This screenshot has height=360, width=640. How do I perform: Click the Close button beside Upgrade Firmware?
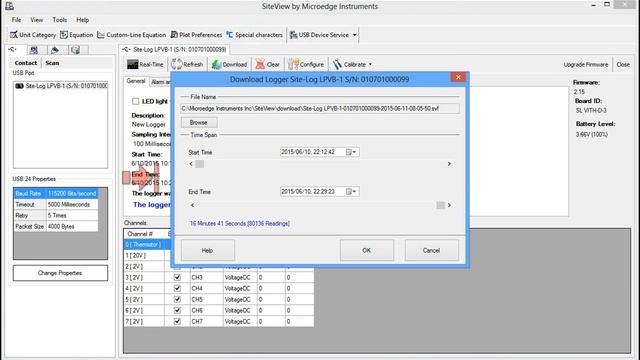coord(623,64)
